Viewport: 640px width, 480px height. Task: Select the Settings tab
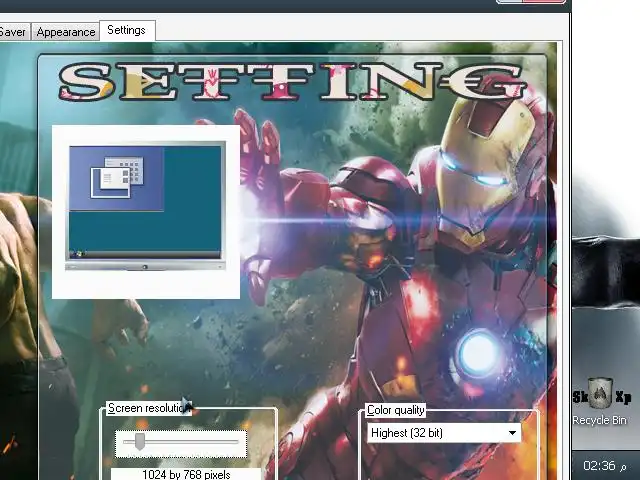(127, 30)
